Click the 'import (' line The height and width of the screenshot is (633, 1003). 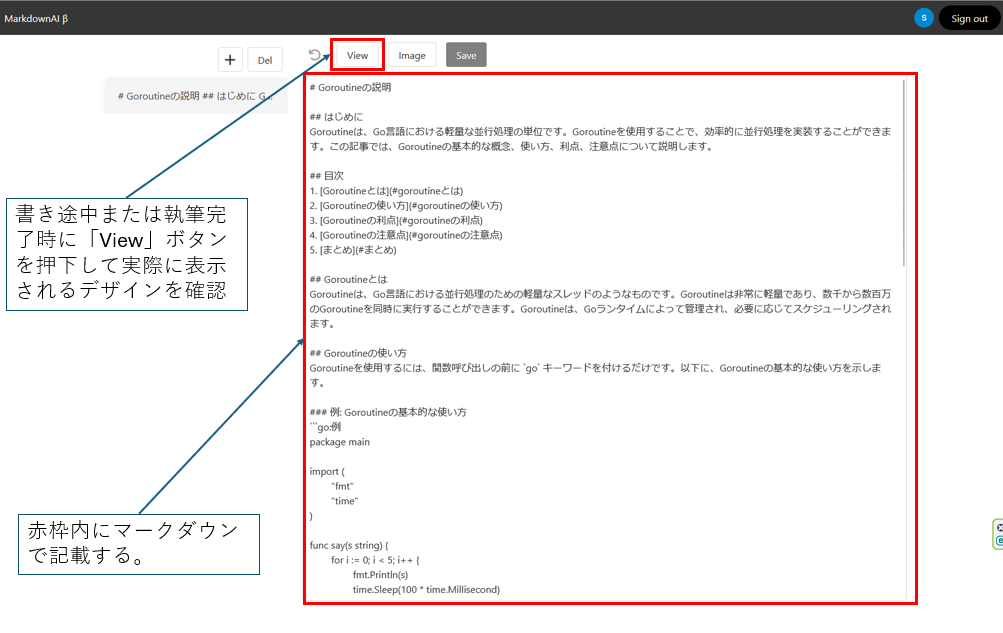tap(327, 471)
